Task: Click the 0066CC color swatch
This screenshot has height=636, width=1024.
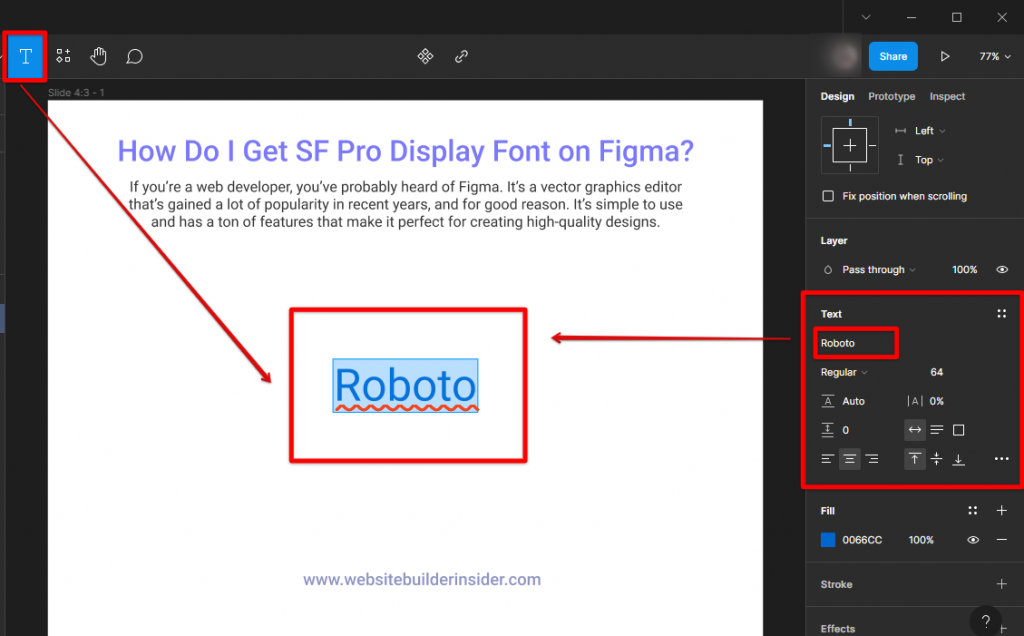Action: [x=827, y=539]
